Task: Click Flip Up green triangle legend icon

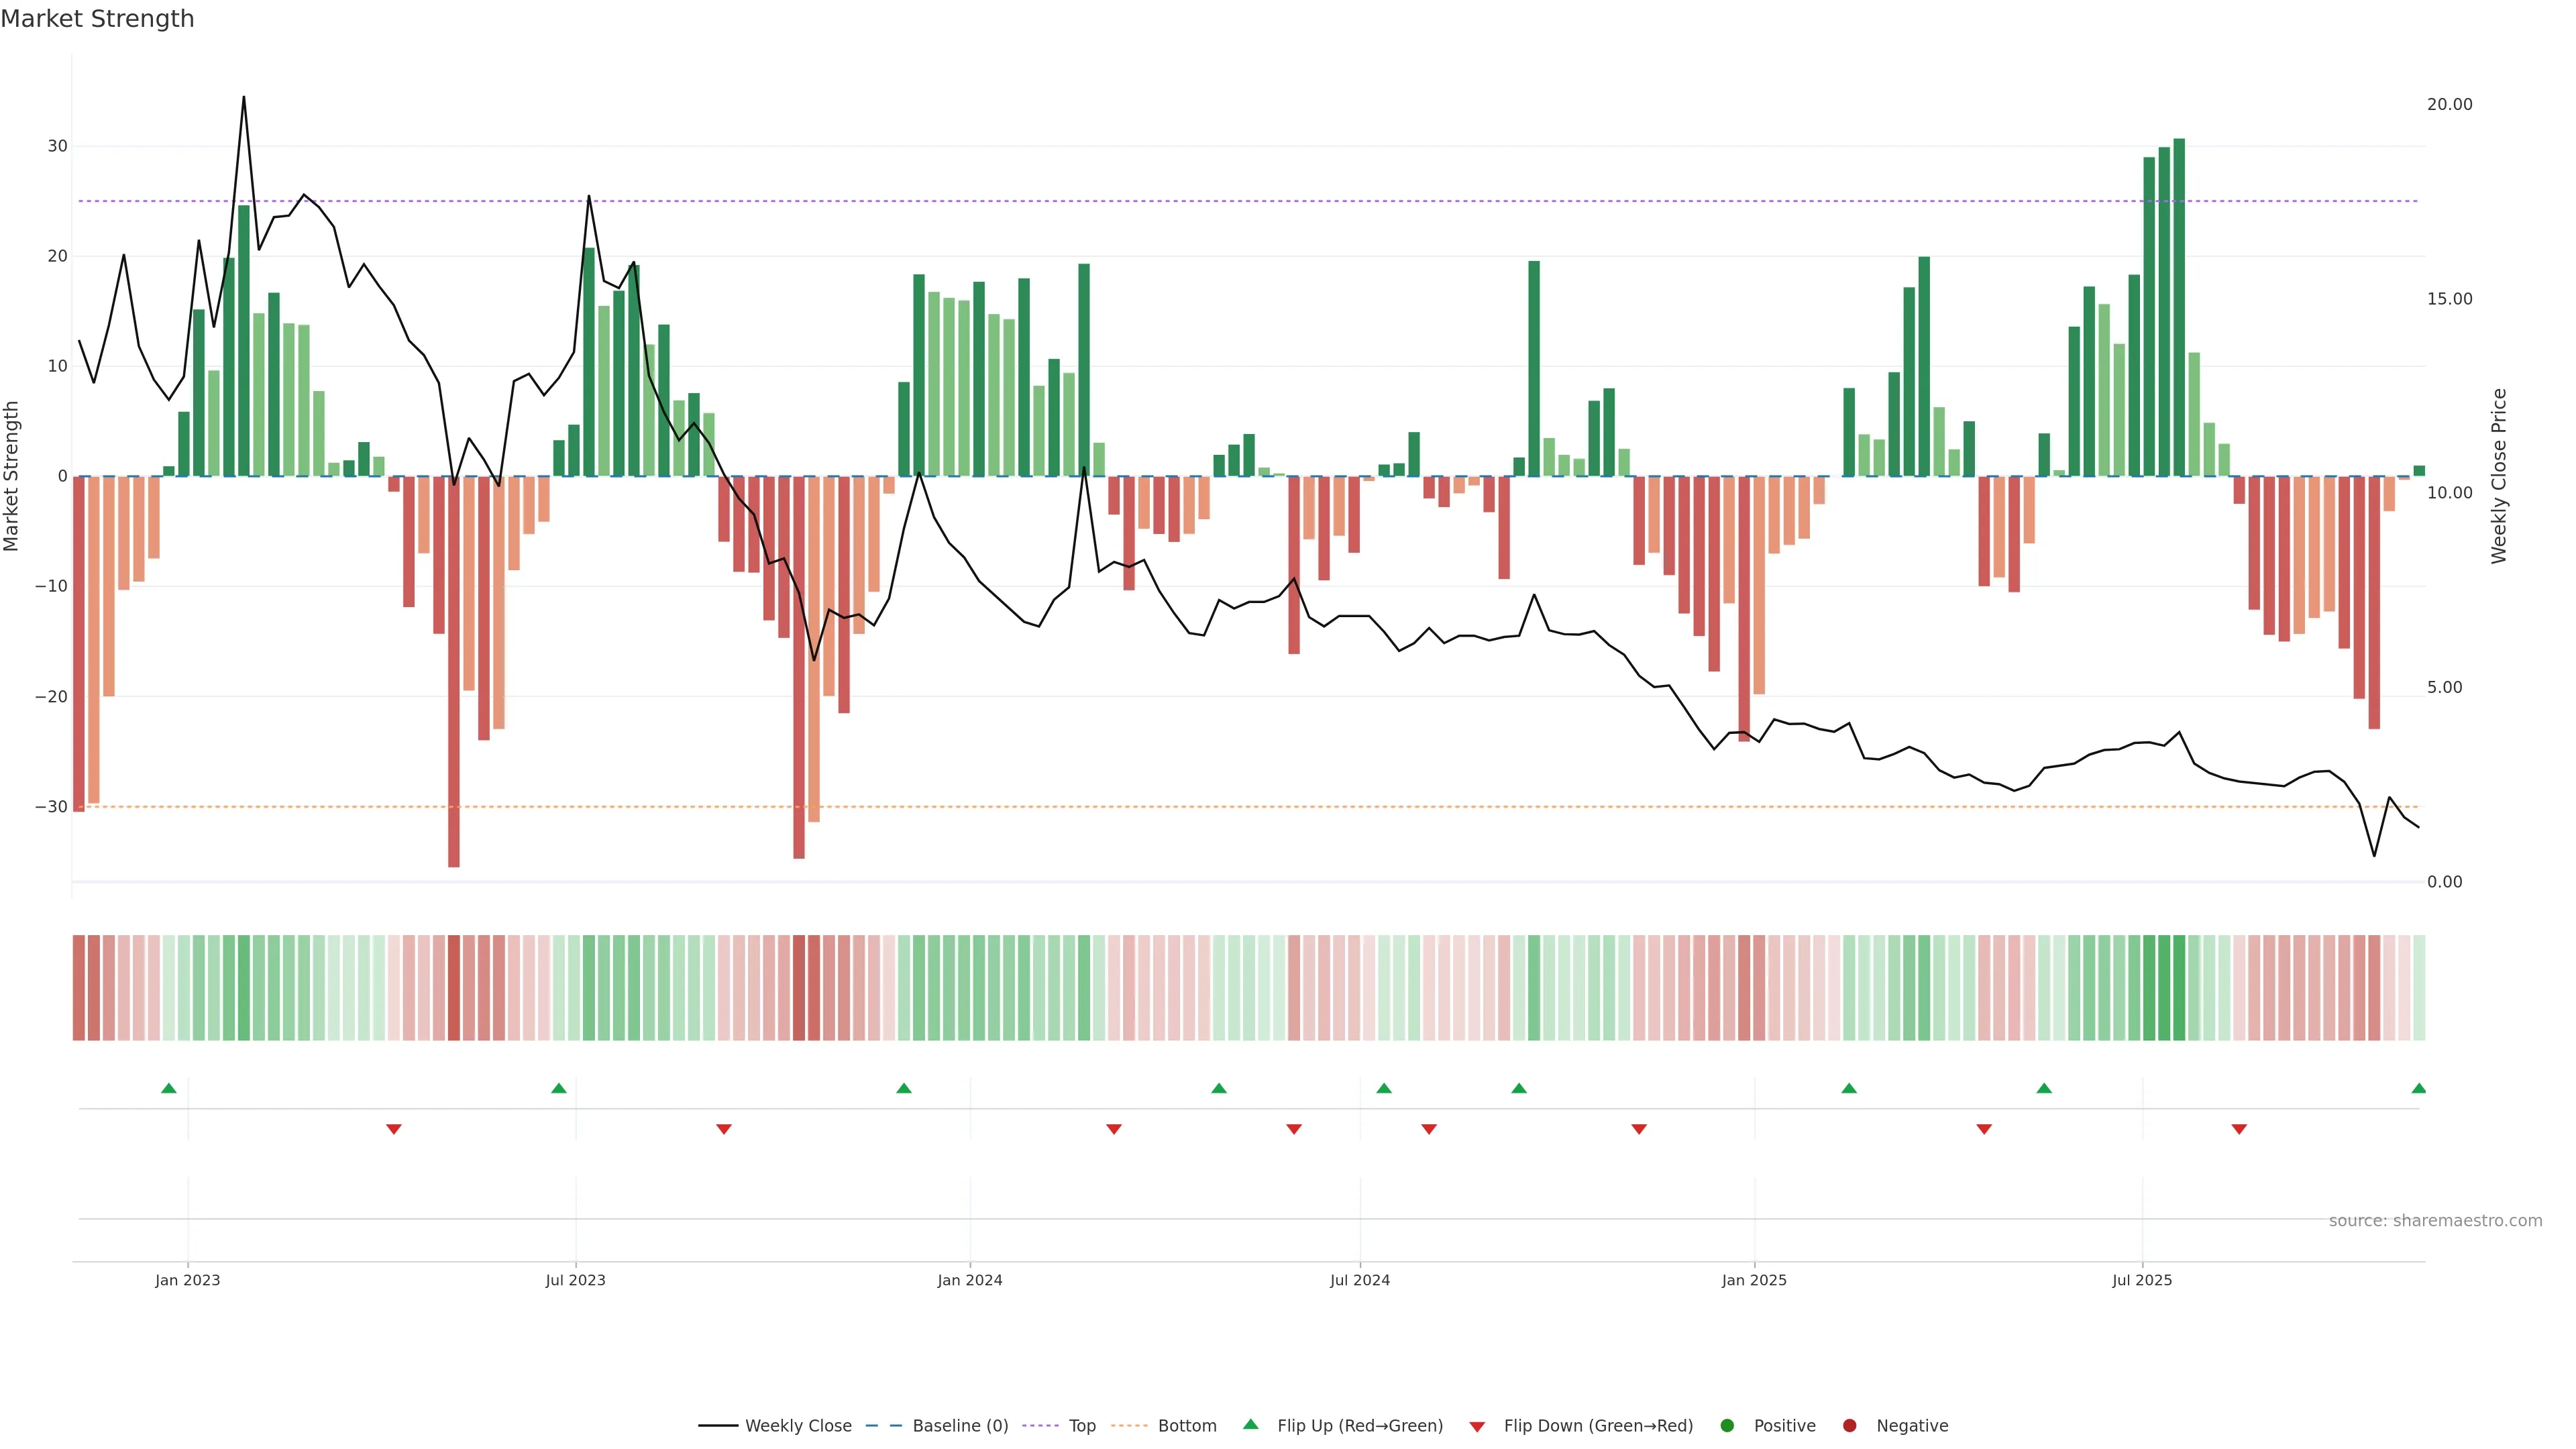Action: 1250,1424
